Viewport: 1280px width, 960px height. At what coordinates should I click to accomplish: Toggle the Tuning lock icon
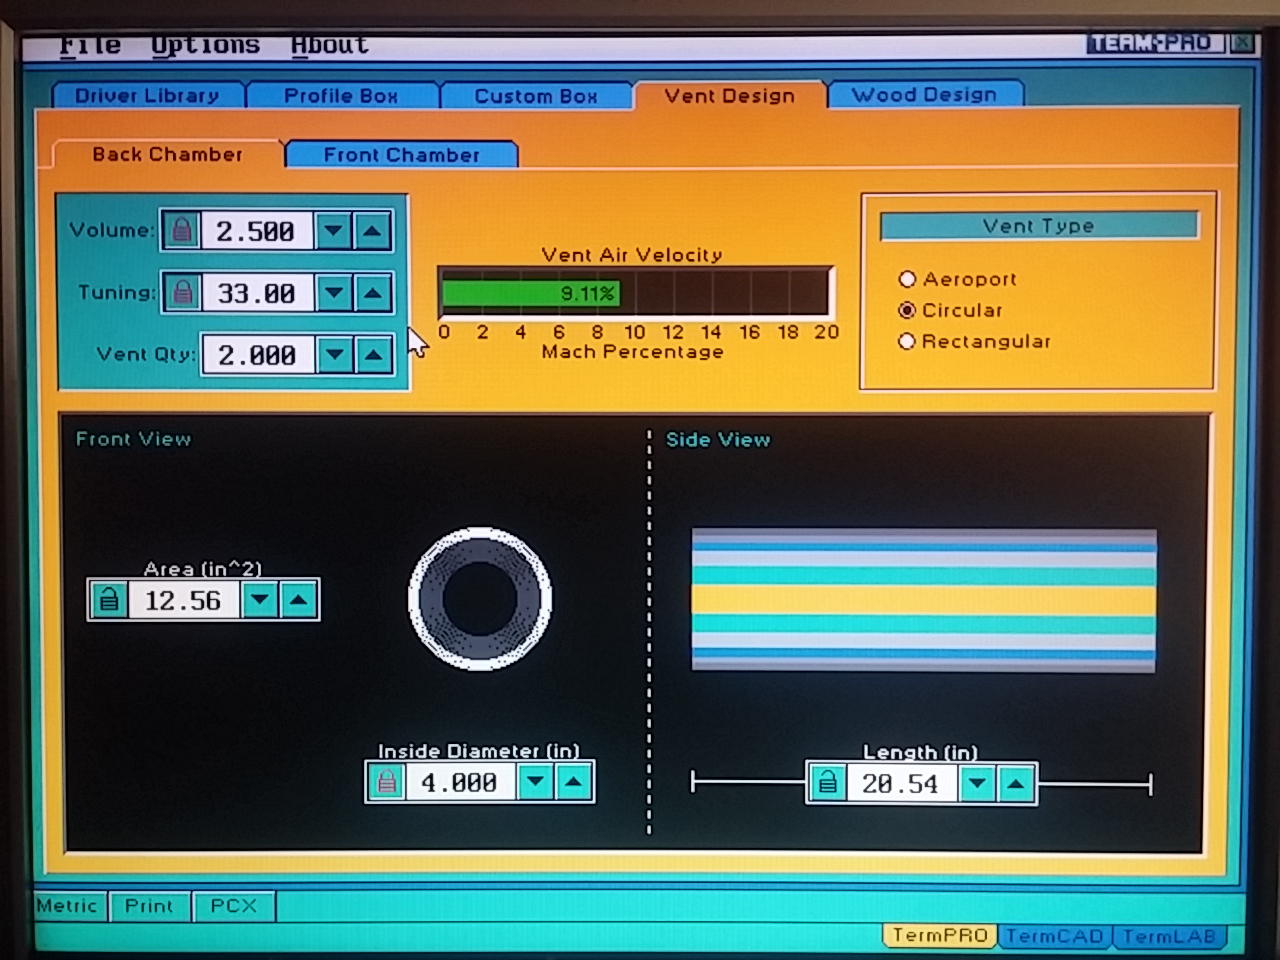182,293
